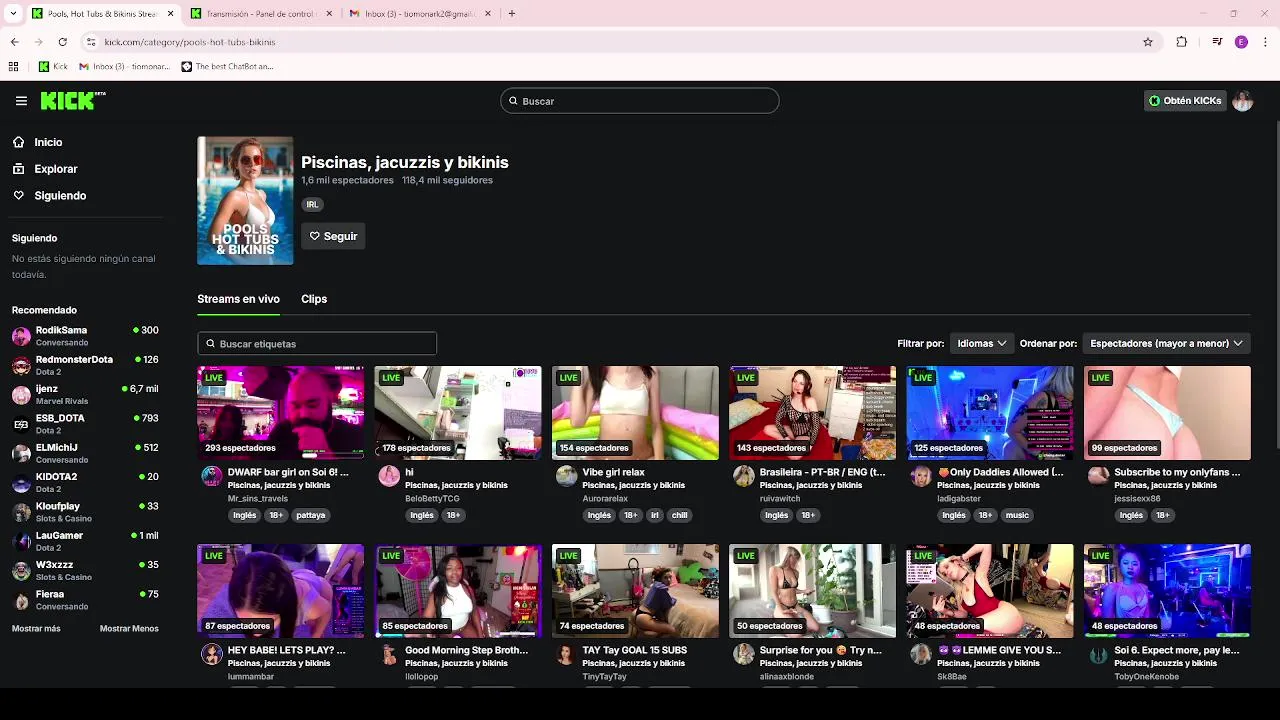Click Mostrar Menos in recommended list
This screenshot has height=720, width=1280.
pyautogui.click(x=129, y=628)
